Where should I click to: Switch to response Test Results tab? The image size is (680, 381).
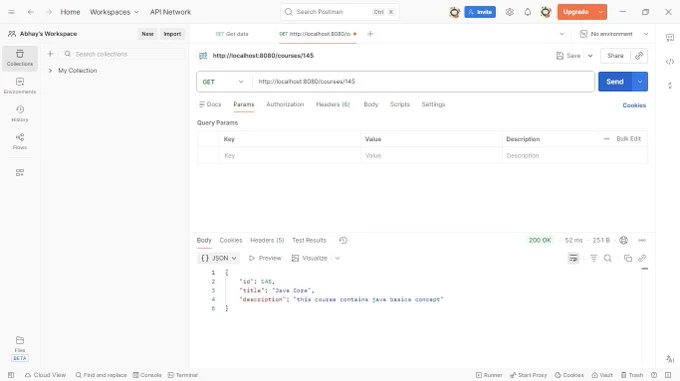(309, 240)
